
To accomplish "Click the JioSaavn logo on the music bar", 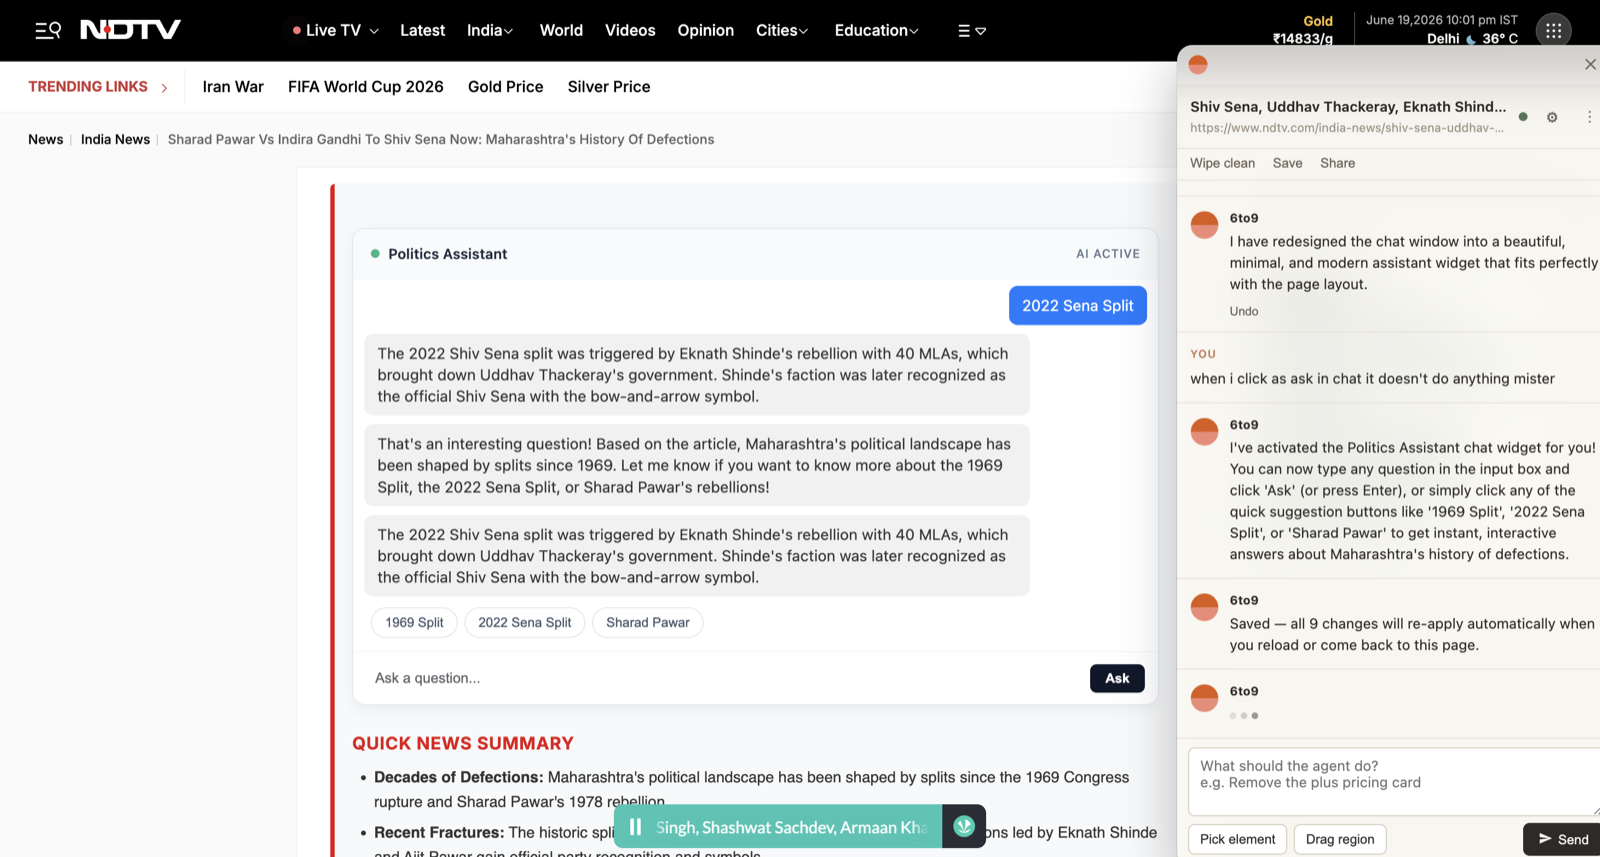I will click(964, 826).
